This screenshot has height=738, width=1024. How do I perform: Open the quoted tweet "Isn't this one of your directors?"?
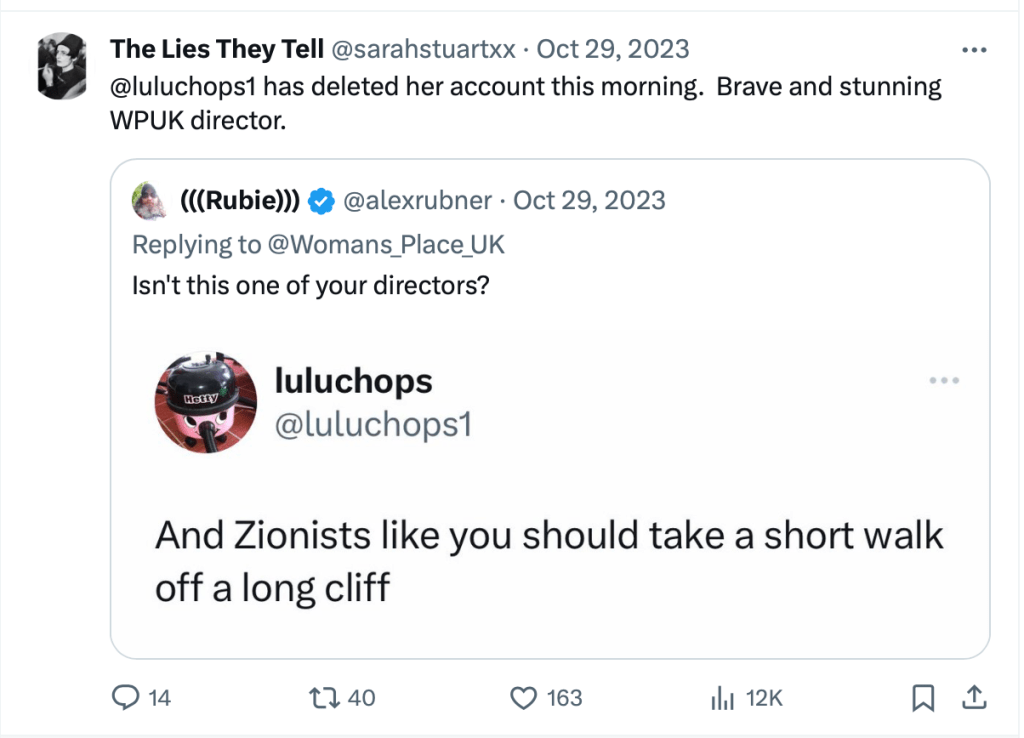pos(310,285)
